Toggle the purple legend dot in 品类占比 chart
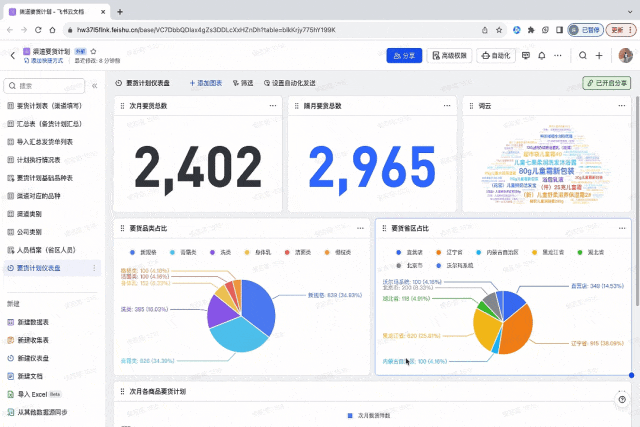Viewport: 640px width, 427px height. (212, 252)
